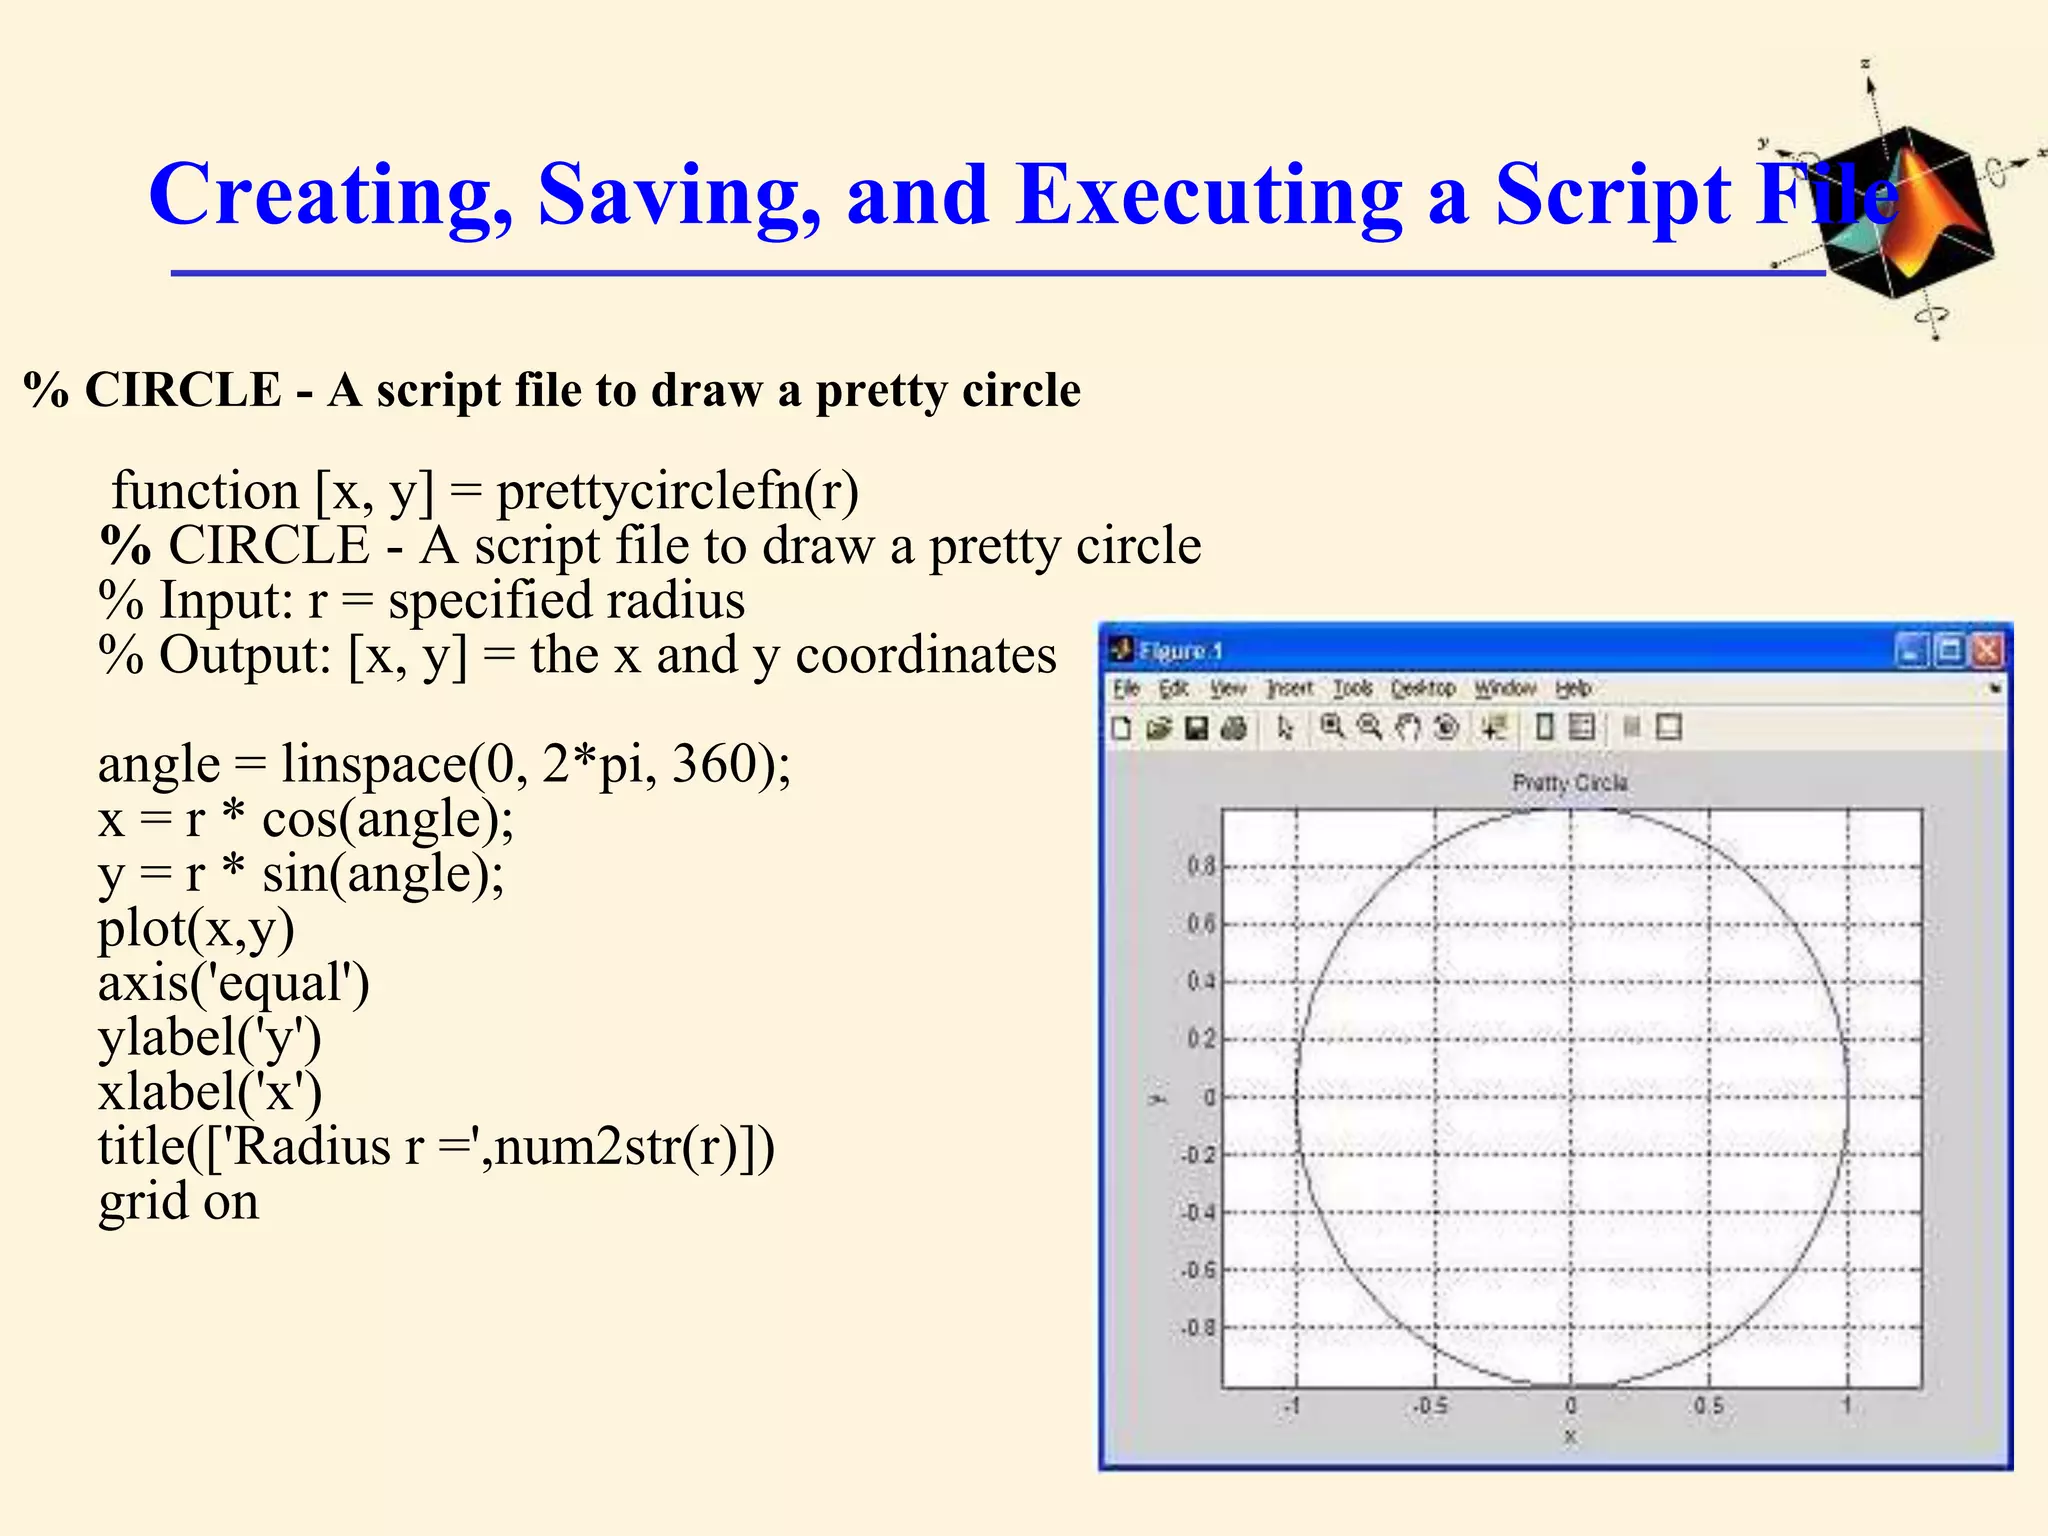This screenshot has height=1536, width=2048.
Task: Click the New Figure toolbar icon
Action: [x=1122, y=728]
